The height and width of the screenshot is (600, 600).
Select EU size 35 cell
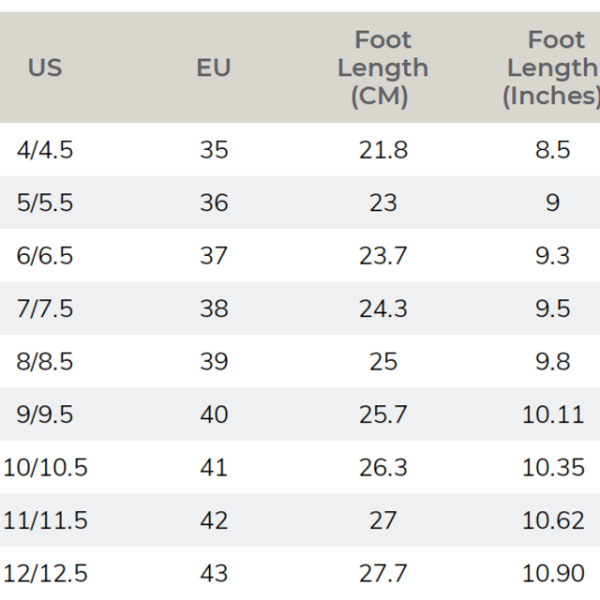pos(214,150)
